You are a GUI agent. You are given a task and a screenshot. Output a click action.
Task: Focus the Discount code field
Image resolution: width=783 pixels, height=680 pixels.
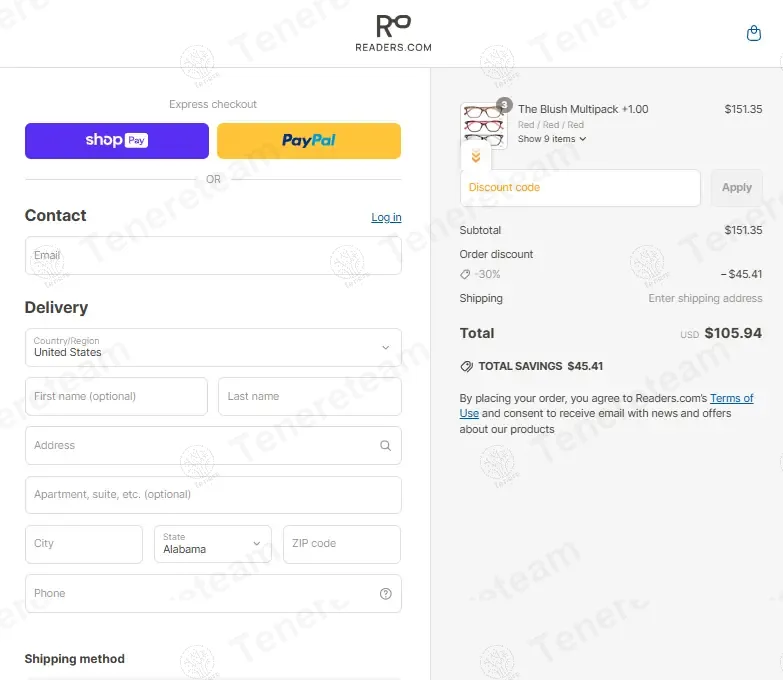coord(580,188)
